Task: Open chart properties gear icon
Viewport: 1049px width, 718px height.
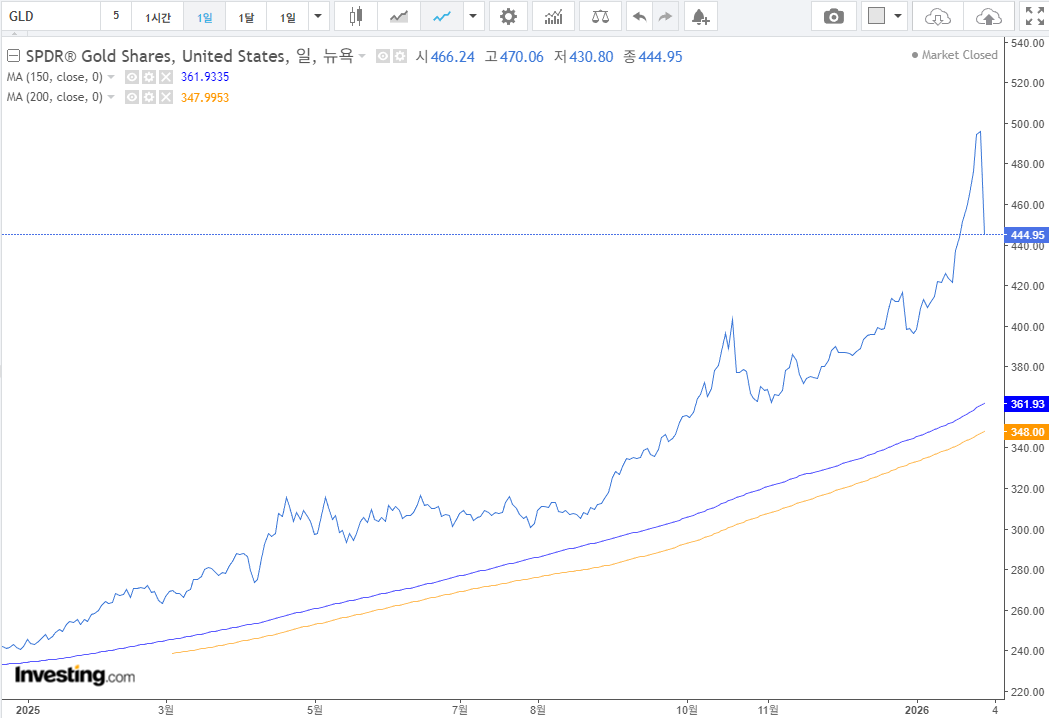Action: click(x=508, y=17)
